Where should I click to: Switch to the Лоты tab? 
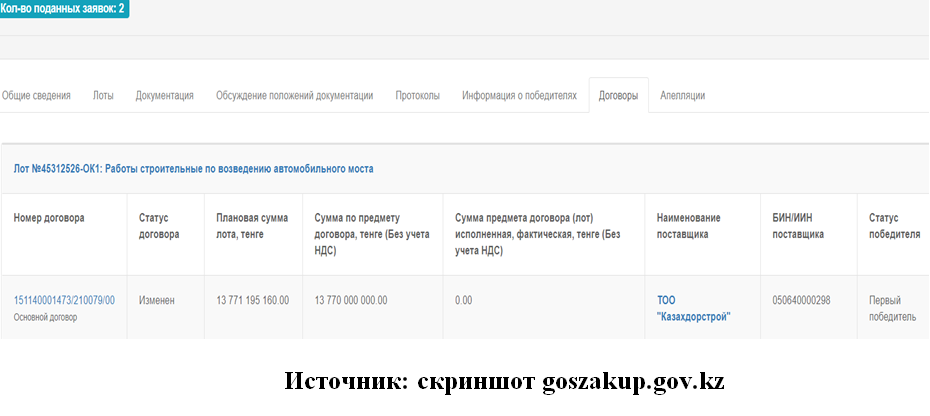tap(103, 96)
